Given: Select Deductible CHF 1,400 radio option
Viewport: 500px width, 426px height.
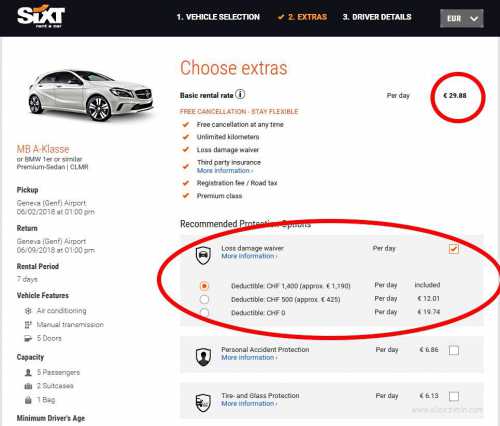Looking at the screenshot, I should click(204, 286).
